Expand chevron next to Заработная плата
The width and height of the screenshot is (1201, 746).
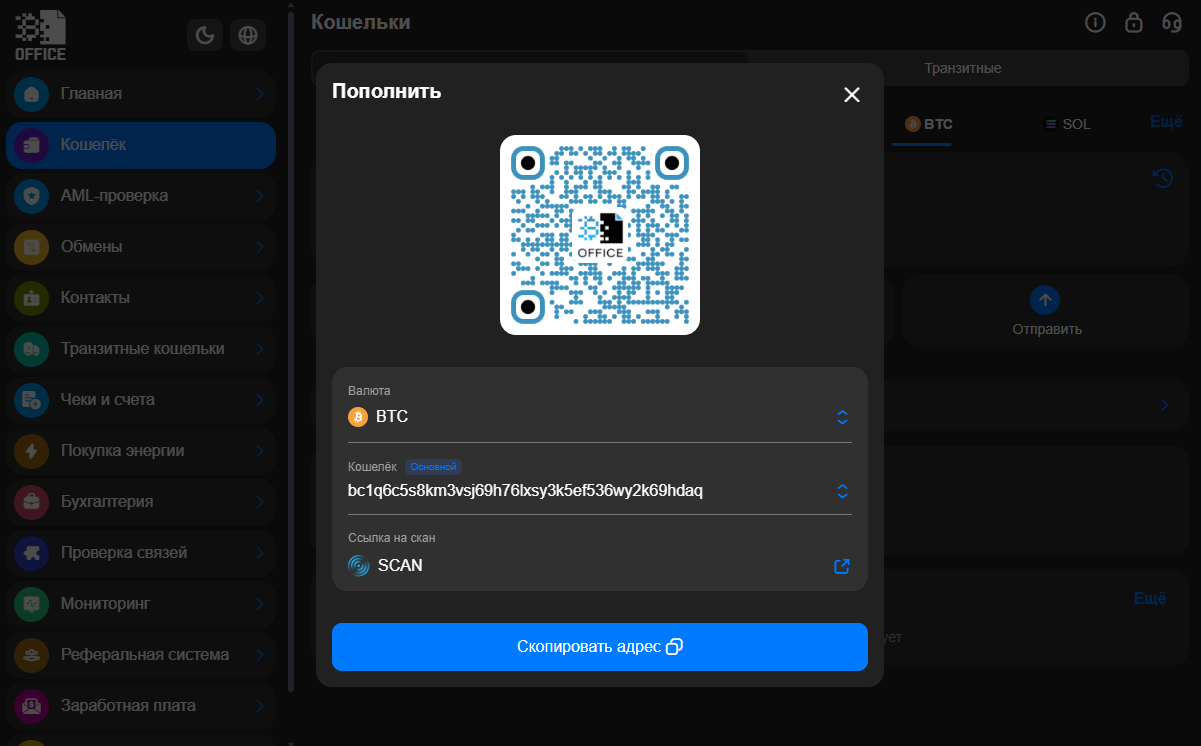tap(259, 706)
